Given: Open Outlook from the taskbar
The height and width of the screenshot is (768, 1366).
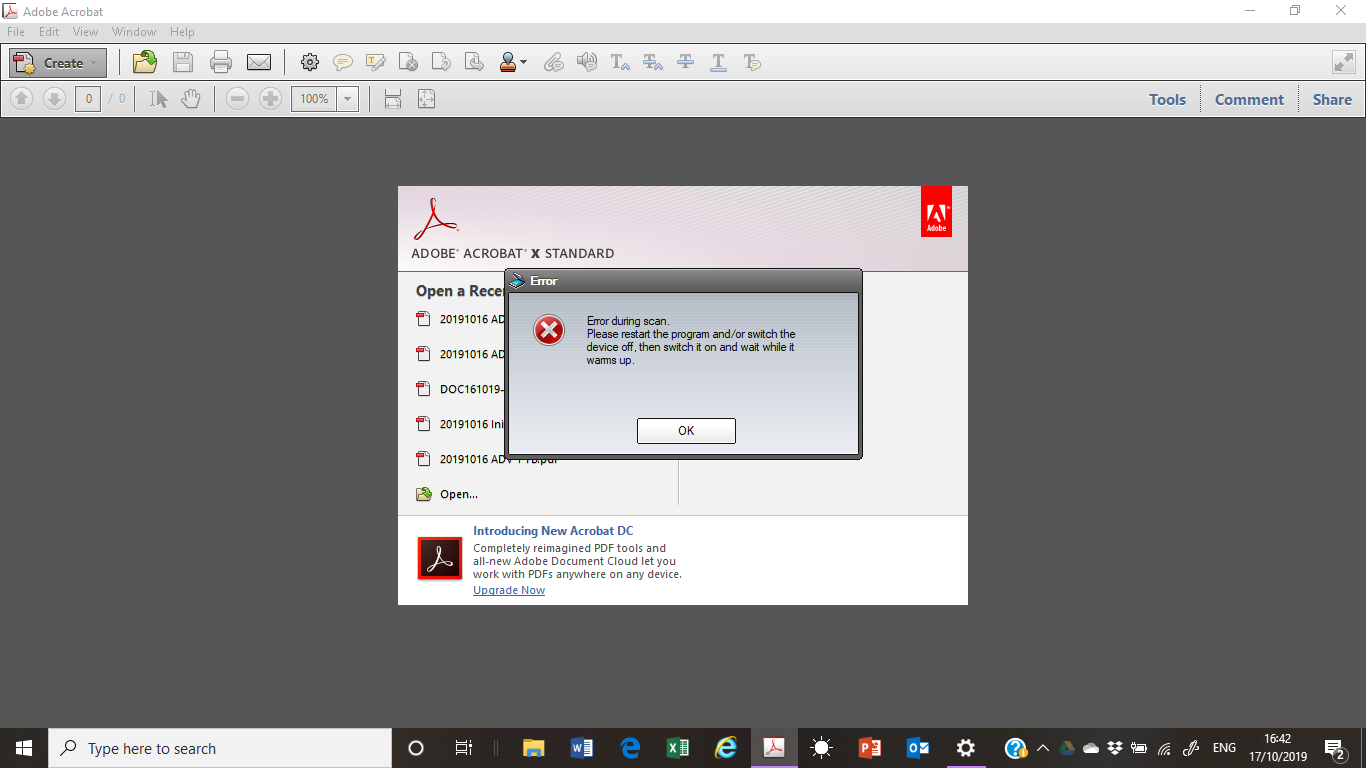Looking at the screenshot, I should 918,748.
